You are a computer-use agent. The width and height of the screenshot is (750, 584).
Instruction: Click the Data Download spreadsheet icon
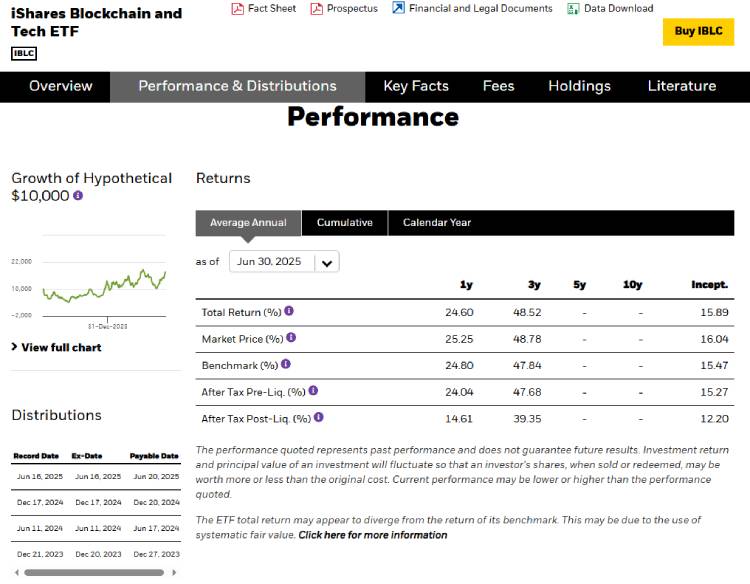573,9
